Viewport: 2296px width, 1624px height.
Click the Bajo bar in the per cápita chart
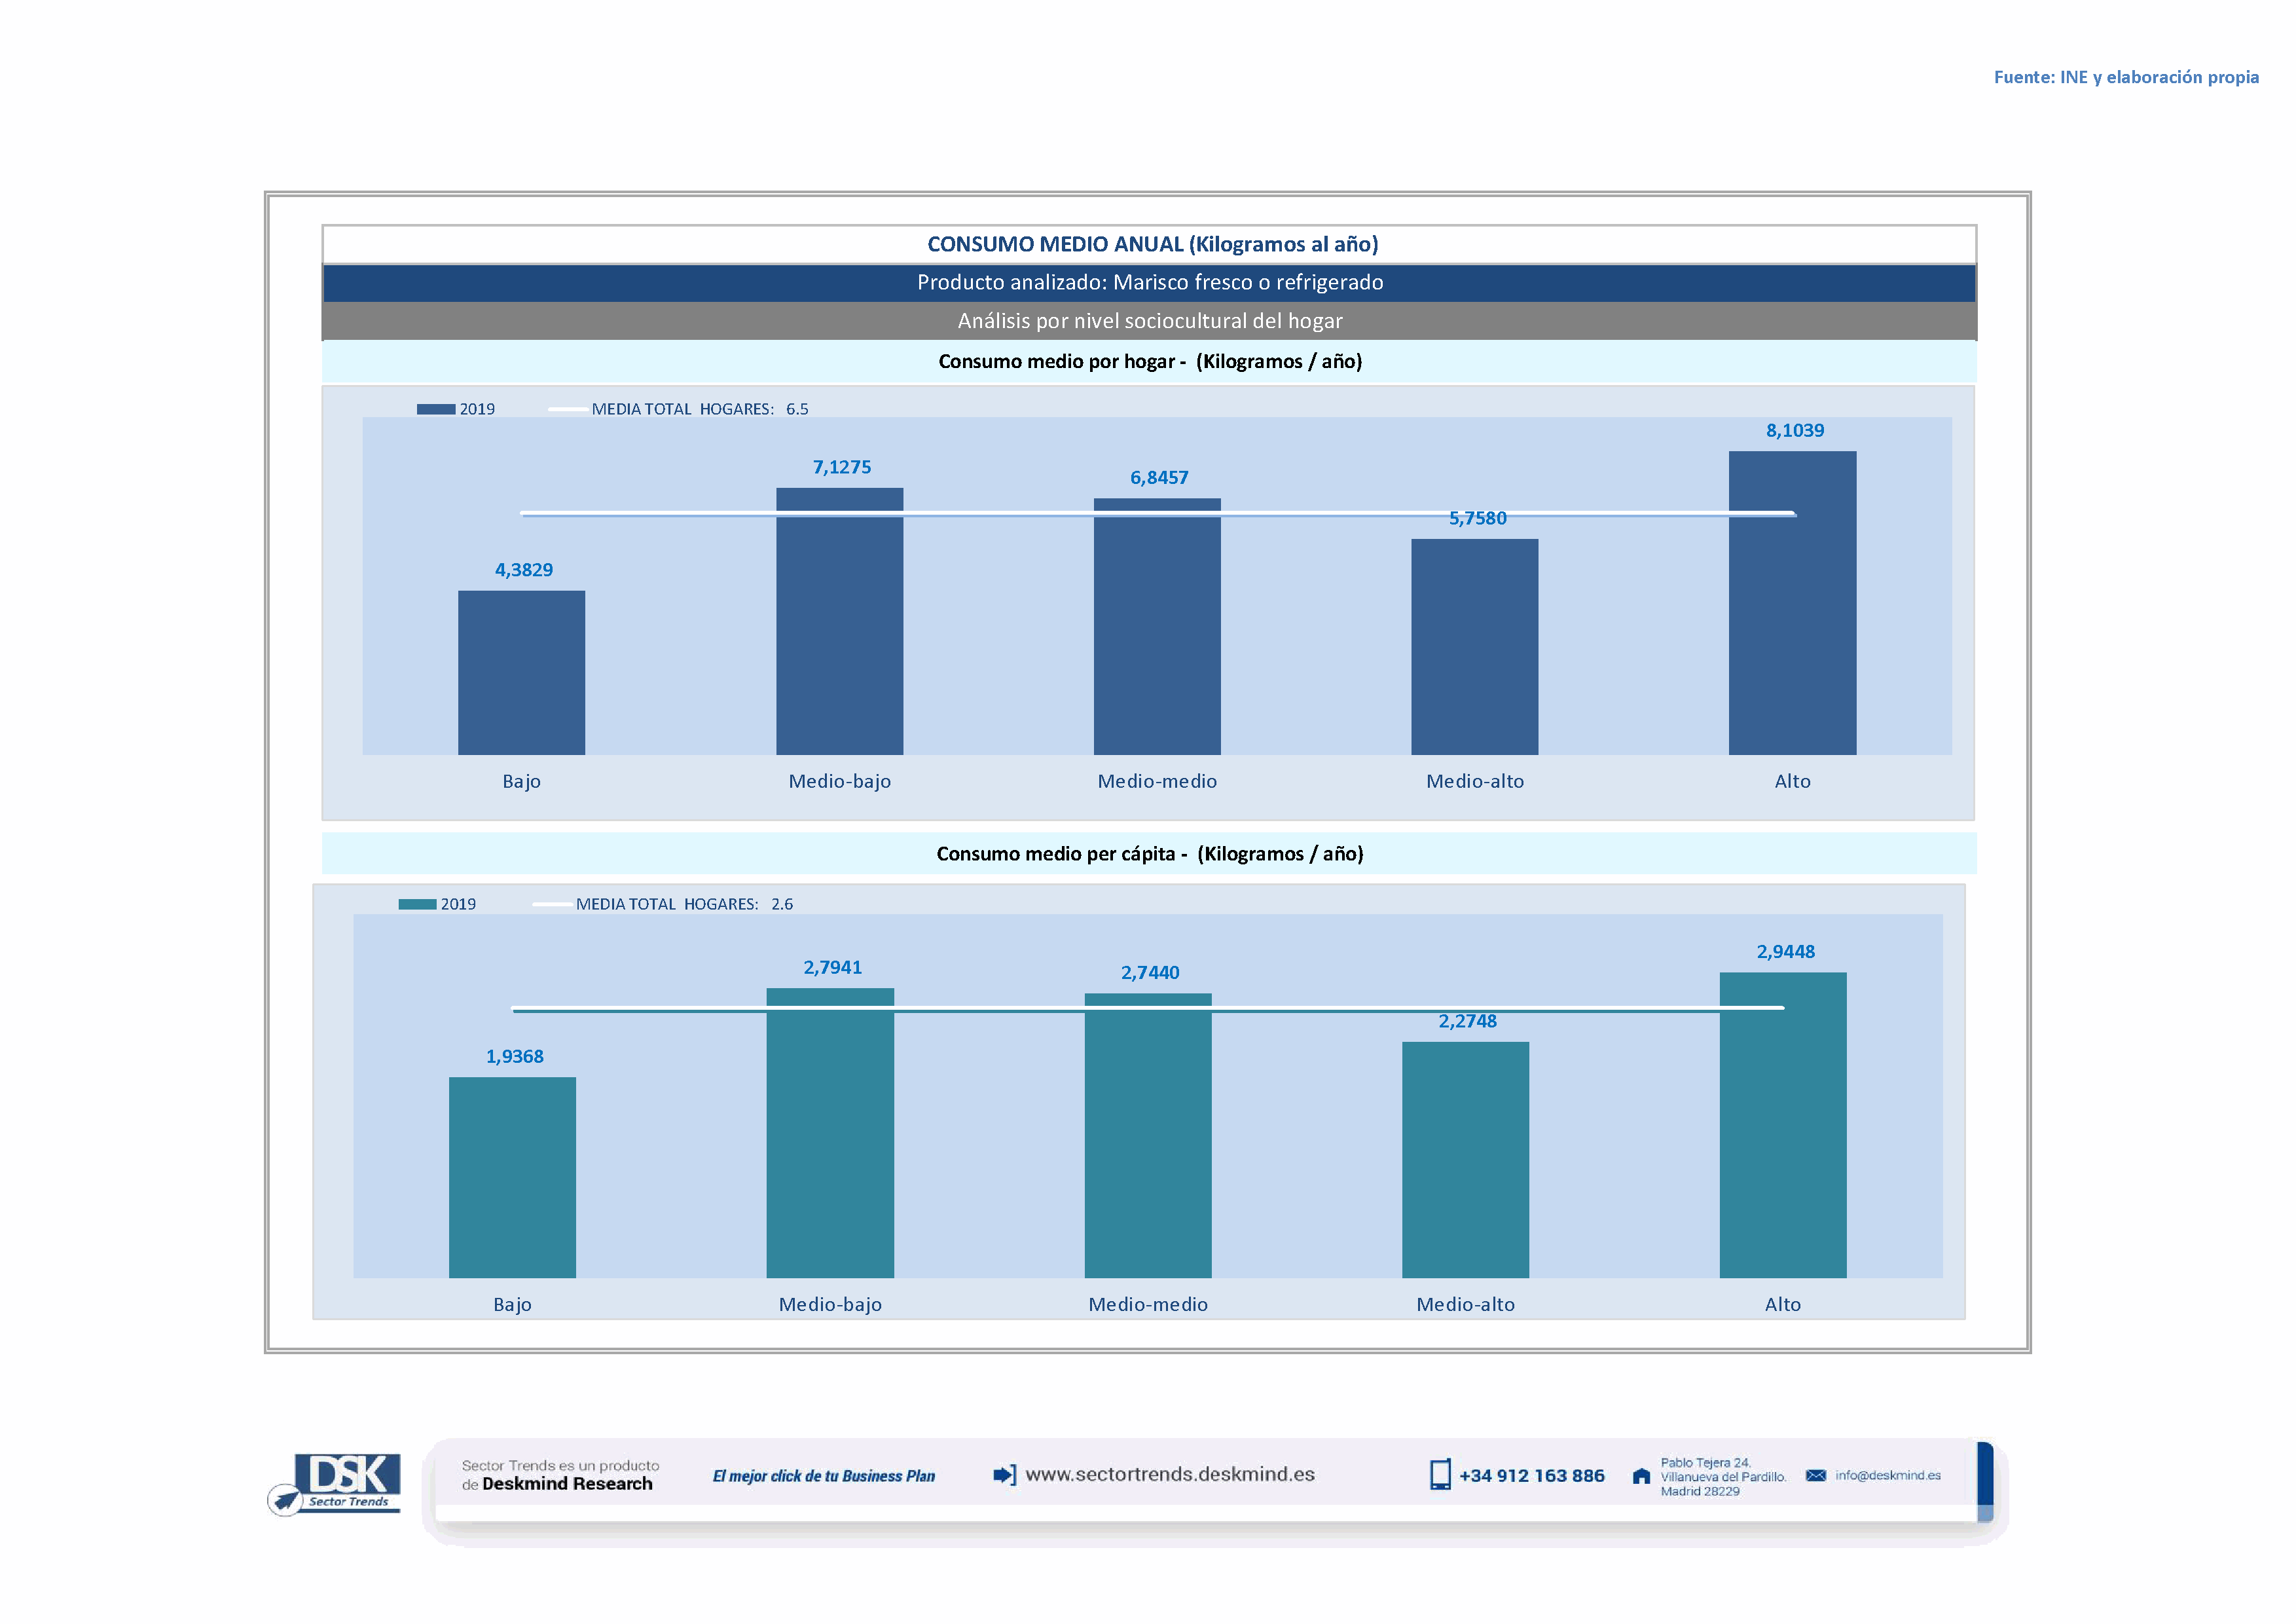point(512,1177)
